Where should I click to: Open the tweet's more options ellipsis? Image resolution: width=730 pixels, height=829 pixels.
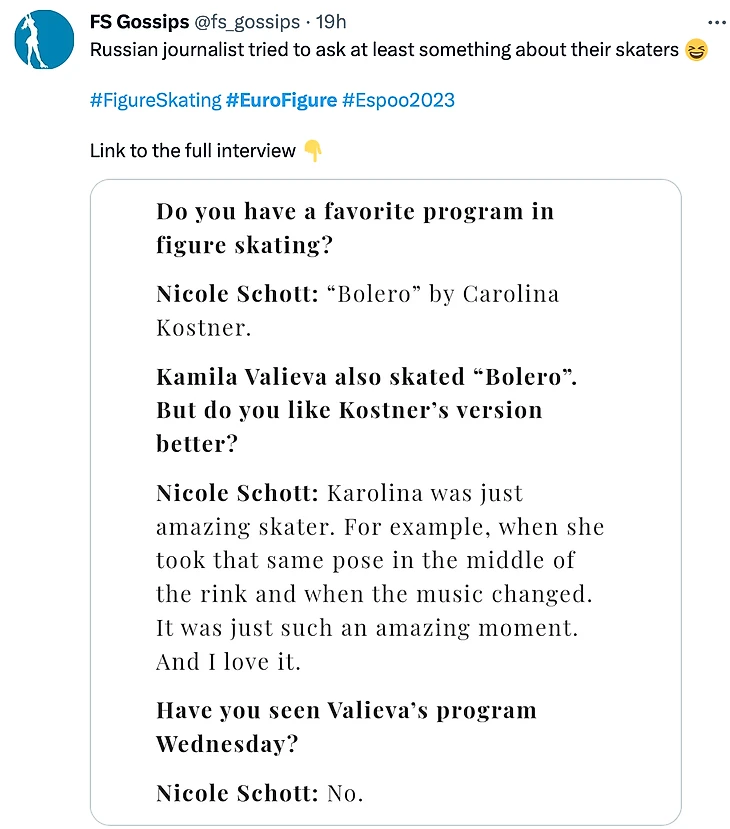click(x=717, y=21)
